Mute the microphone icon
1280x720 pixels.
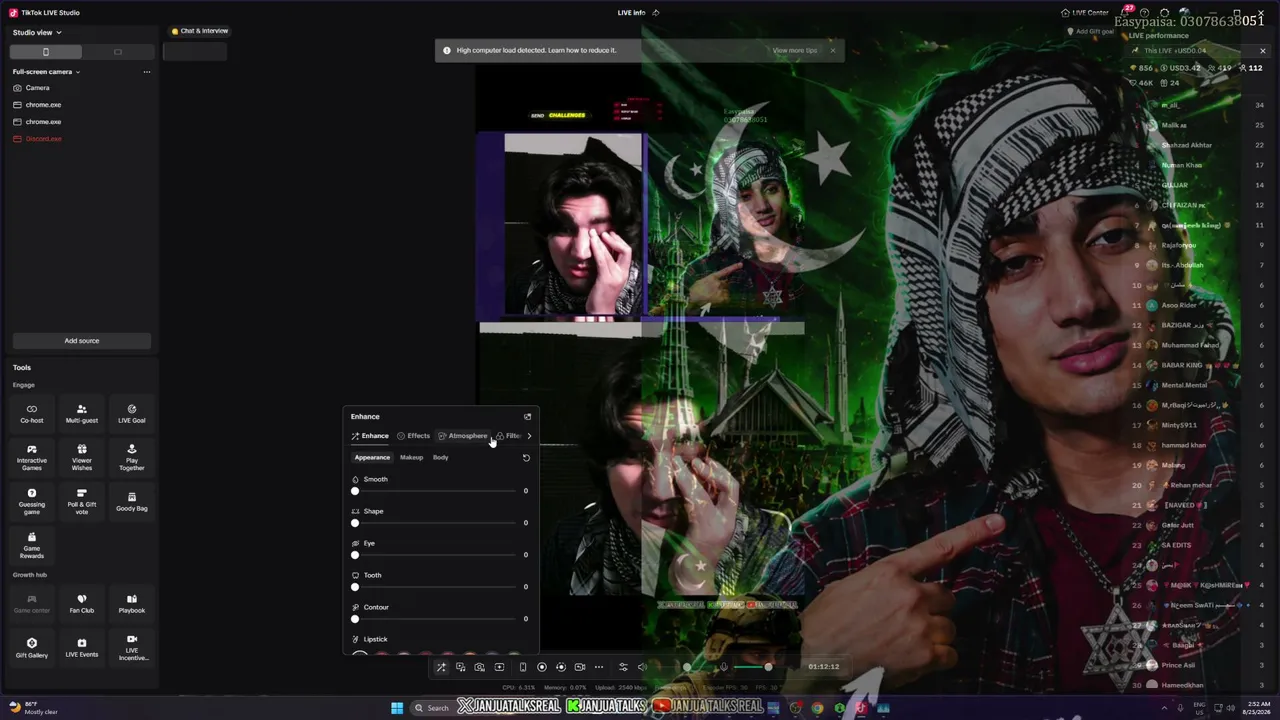[x=724, y=667]
